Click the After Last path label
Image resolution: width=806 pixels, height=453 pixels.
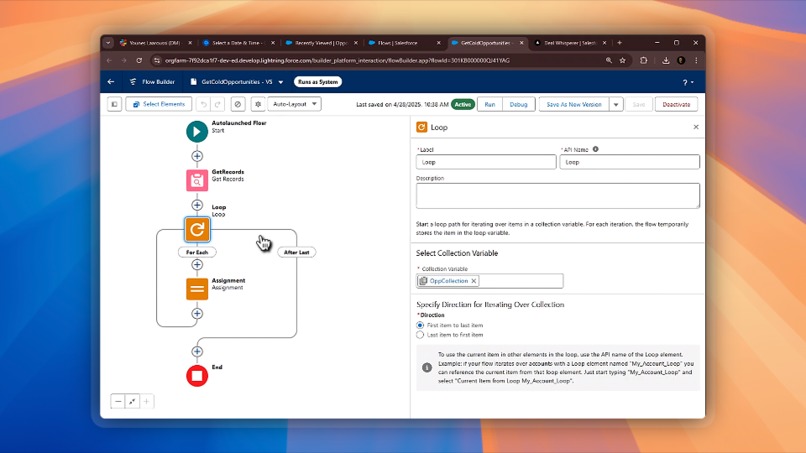click(x=297, y=252)
